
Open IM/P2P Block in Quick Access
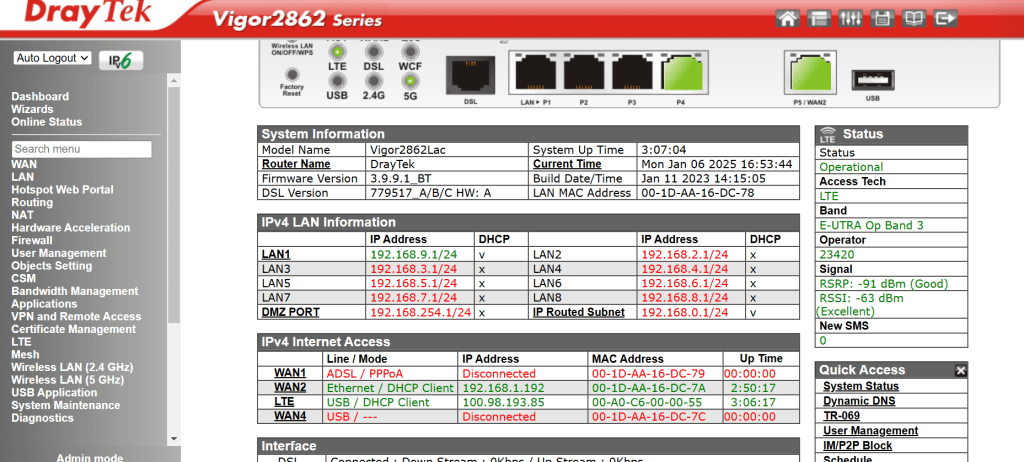click(x=857, y=446)
